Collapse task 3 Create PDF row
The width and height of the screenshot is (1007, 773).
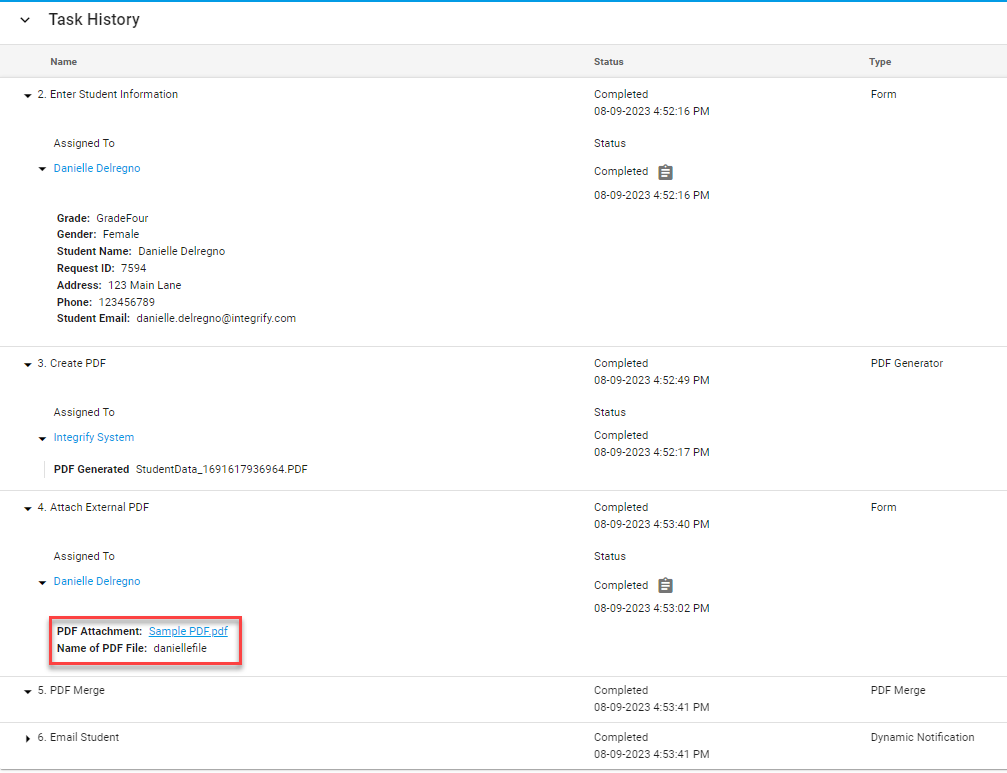[x=28, y=364]
